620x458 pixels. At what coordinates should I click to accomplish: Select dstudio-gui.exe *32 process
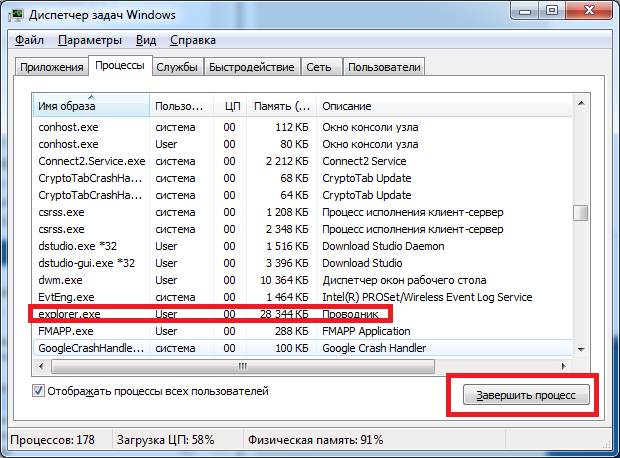click(x=303, y=263)
